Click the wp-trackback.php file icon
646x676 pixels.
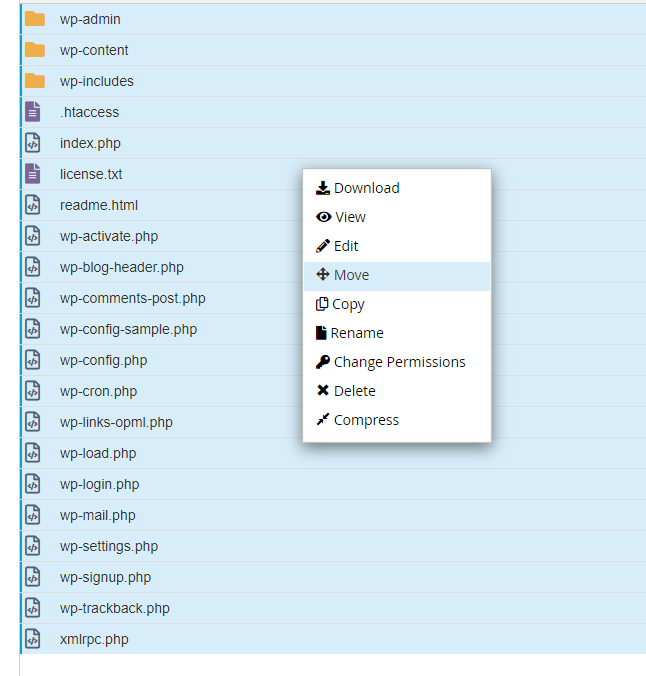click(32, 608)
